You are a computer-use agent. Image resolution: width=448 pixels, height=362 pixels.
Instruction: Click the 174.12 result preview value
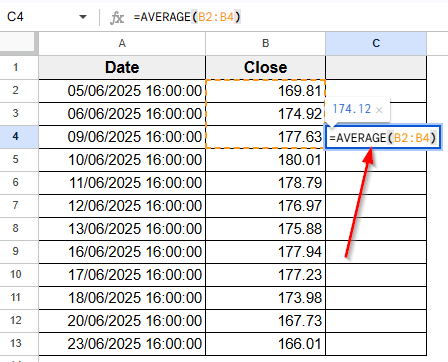click(x=351, y=109)
